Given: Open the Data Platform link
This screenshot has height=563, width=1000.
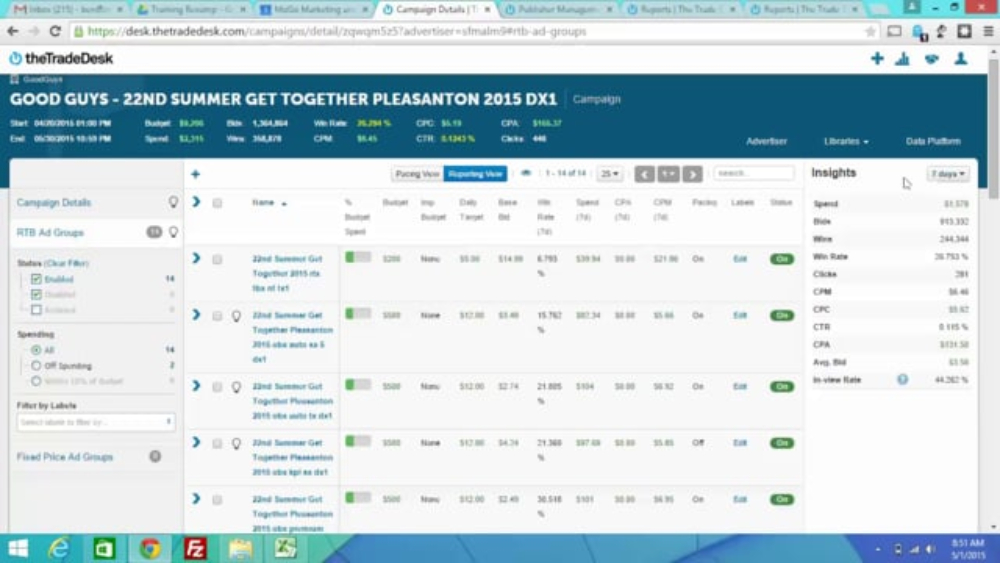Looking at the screenshot, I should [933, 141].
